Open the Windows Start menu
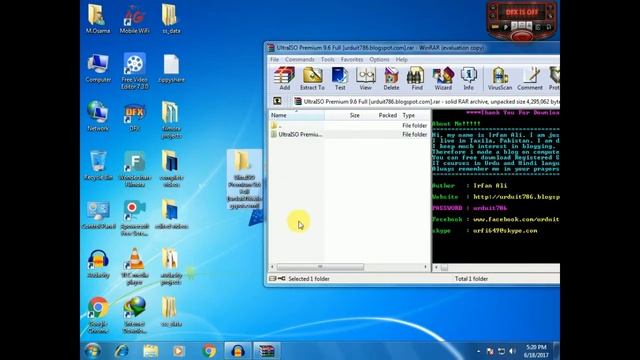Image resolution: width=640 pixels, height=360 pixels. click(93, 351)
